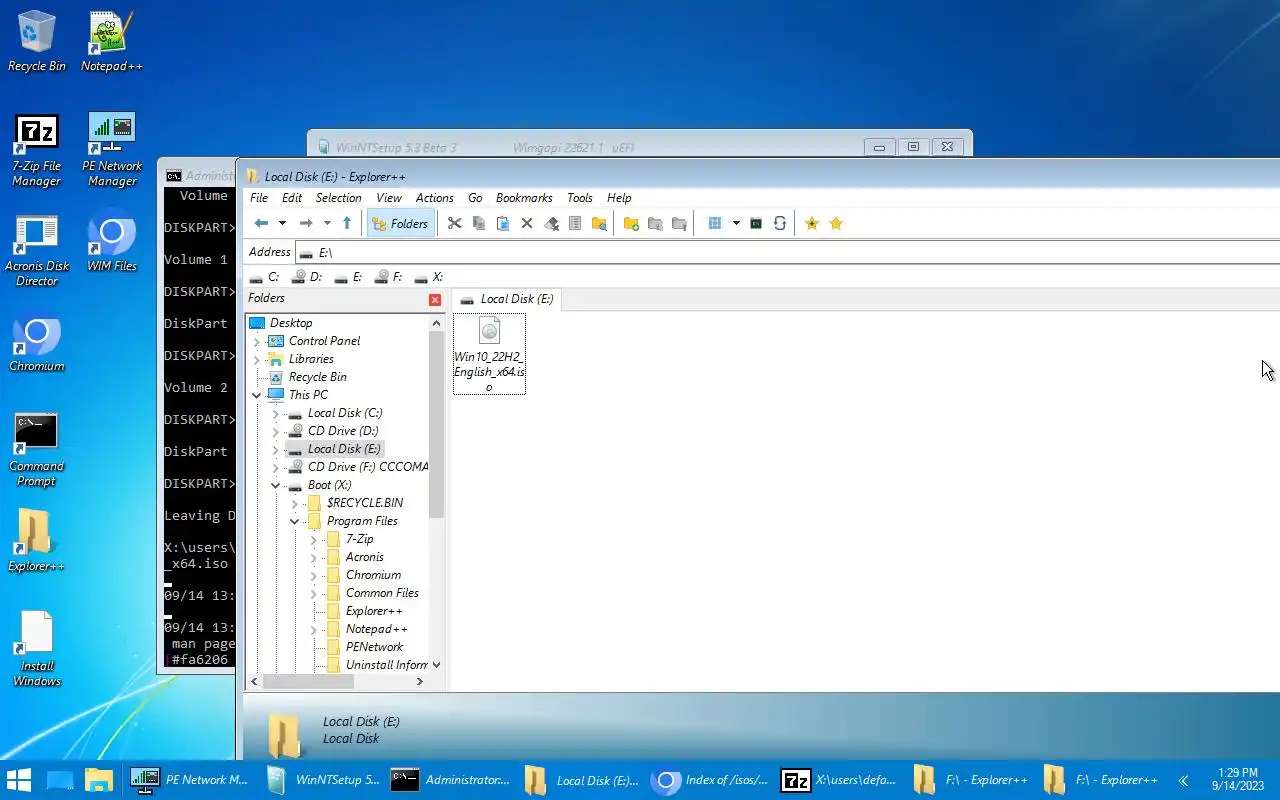Open Properties from the toolbar
Screen dimensions: 1280x800
575,224
